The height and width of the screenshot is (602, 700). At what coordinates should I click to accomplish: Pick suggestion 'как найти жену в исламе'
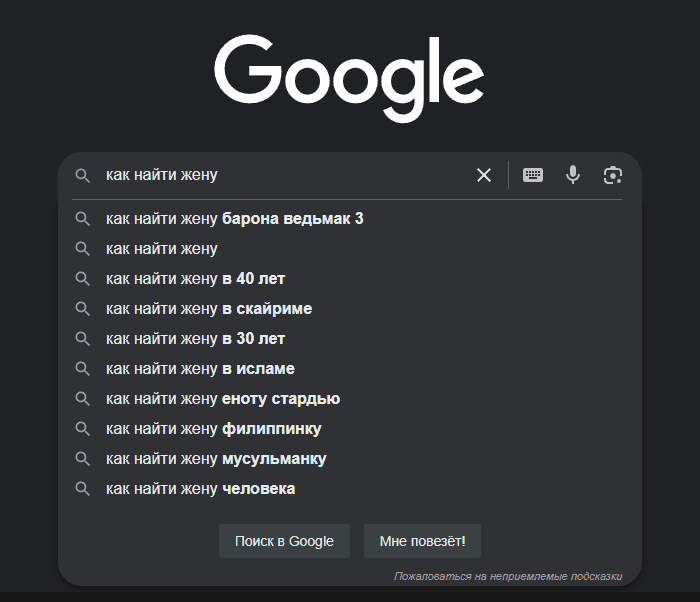coord(350,368)
